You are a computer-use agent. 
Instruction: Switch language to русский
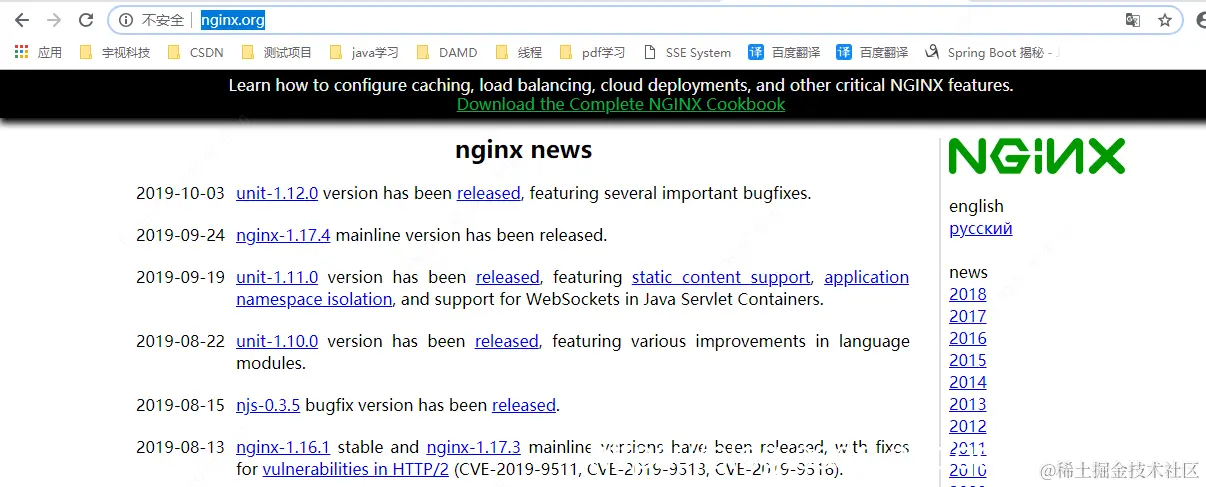click(x=981, y=228)
